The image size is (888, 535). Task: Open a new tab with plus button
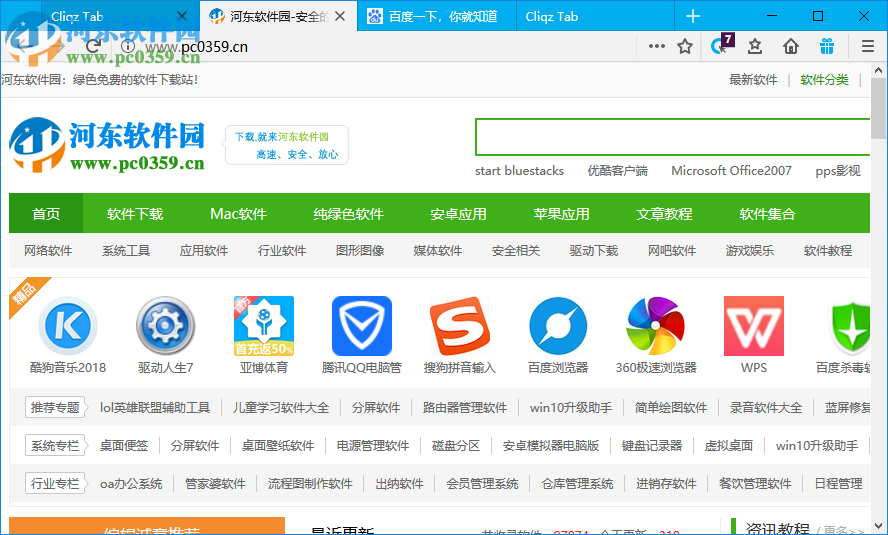693,16
